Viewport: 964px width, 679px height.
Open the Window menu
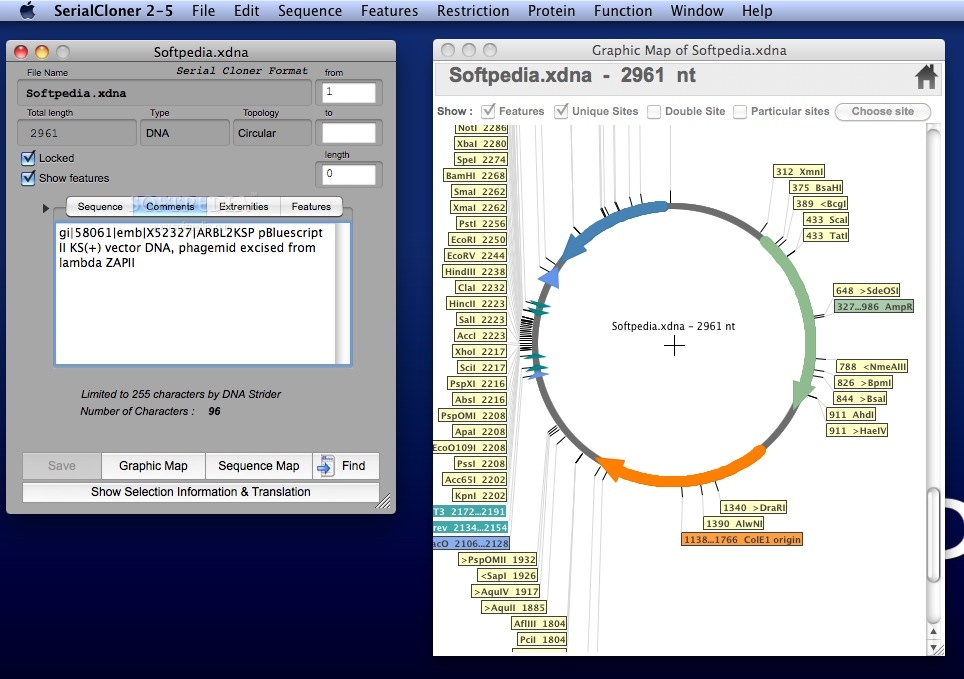pyautogui.click(x=697, y=10)
